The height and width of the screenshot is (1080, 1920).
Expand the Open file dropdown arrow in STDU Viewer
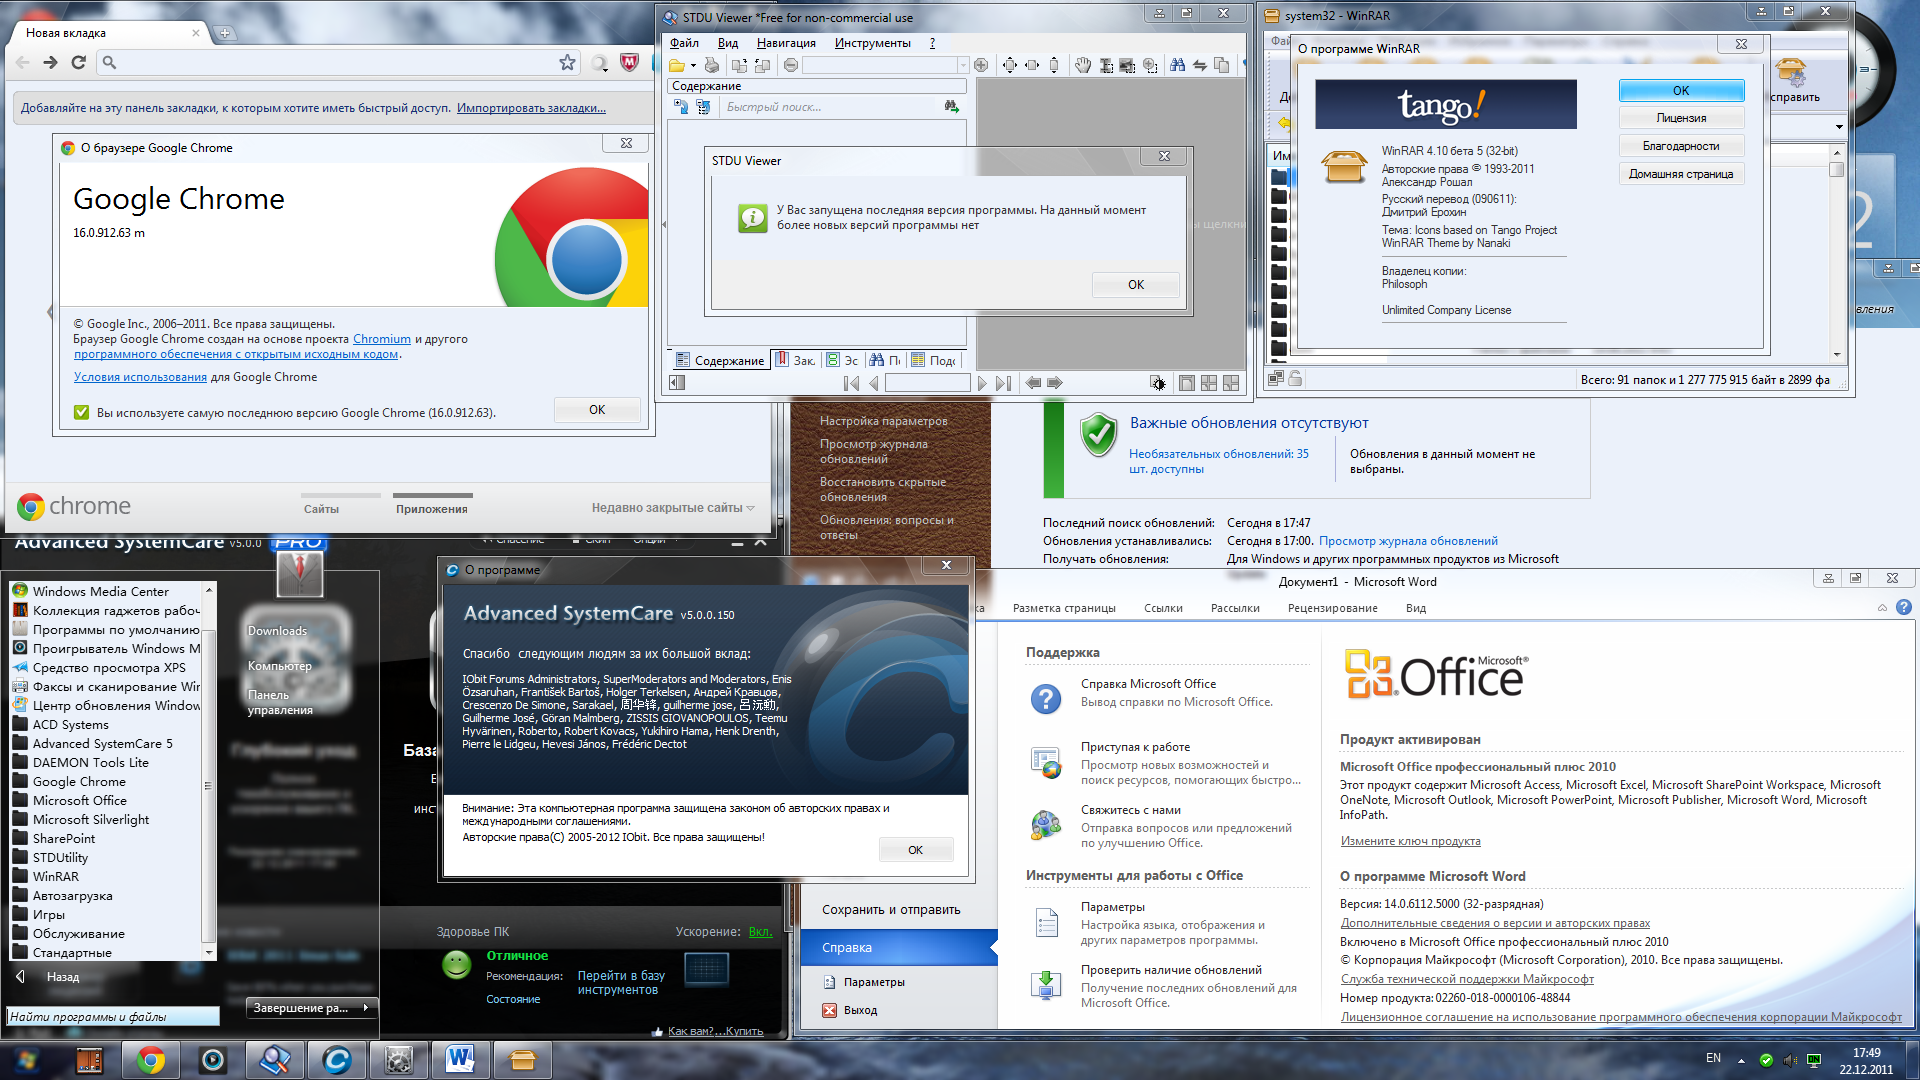pos(693,66)
